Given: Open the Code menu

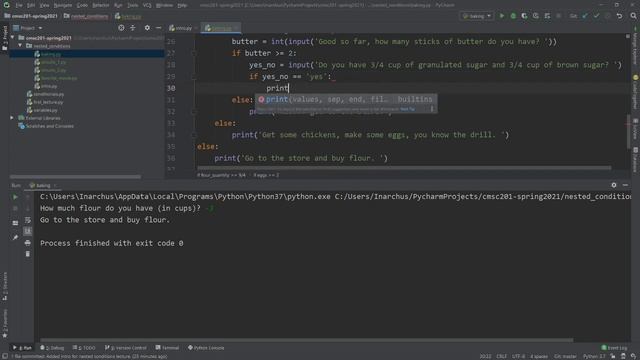Looking at the screenshot, I should click(82, 5).
